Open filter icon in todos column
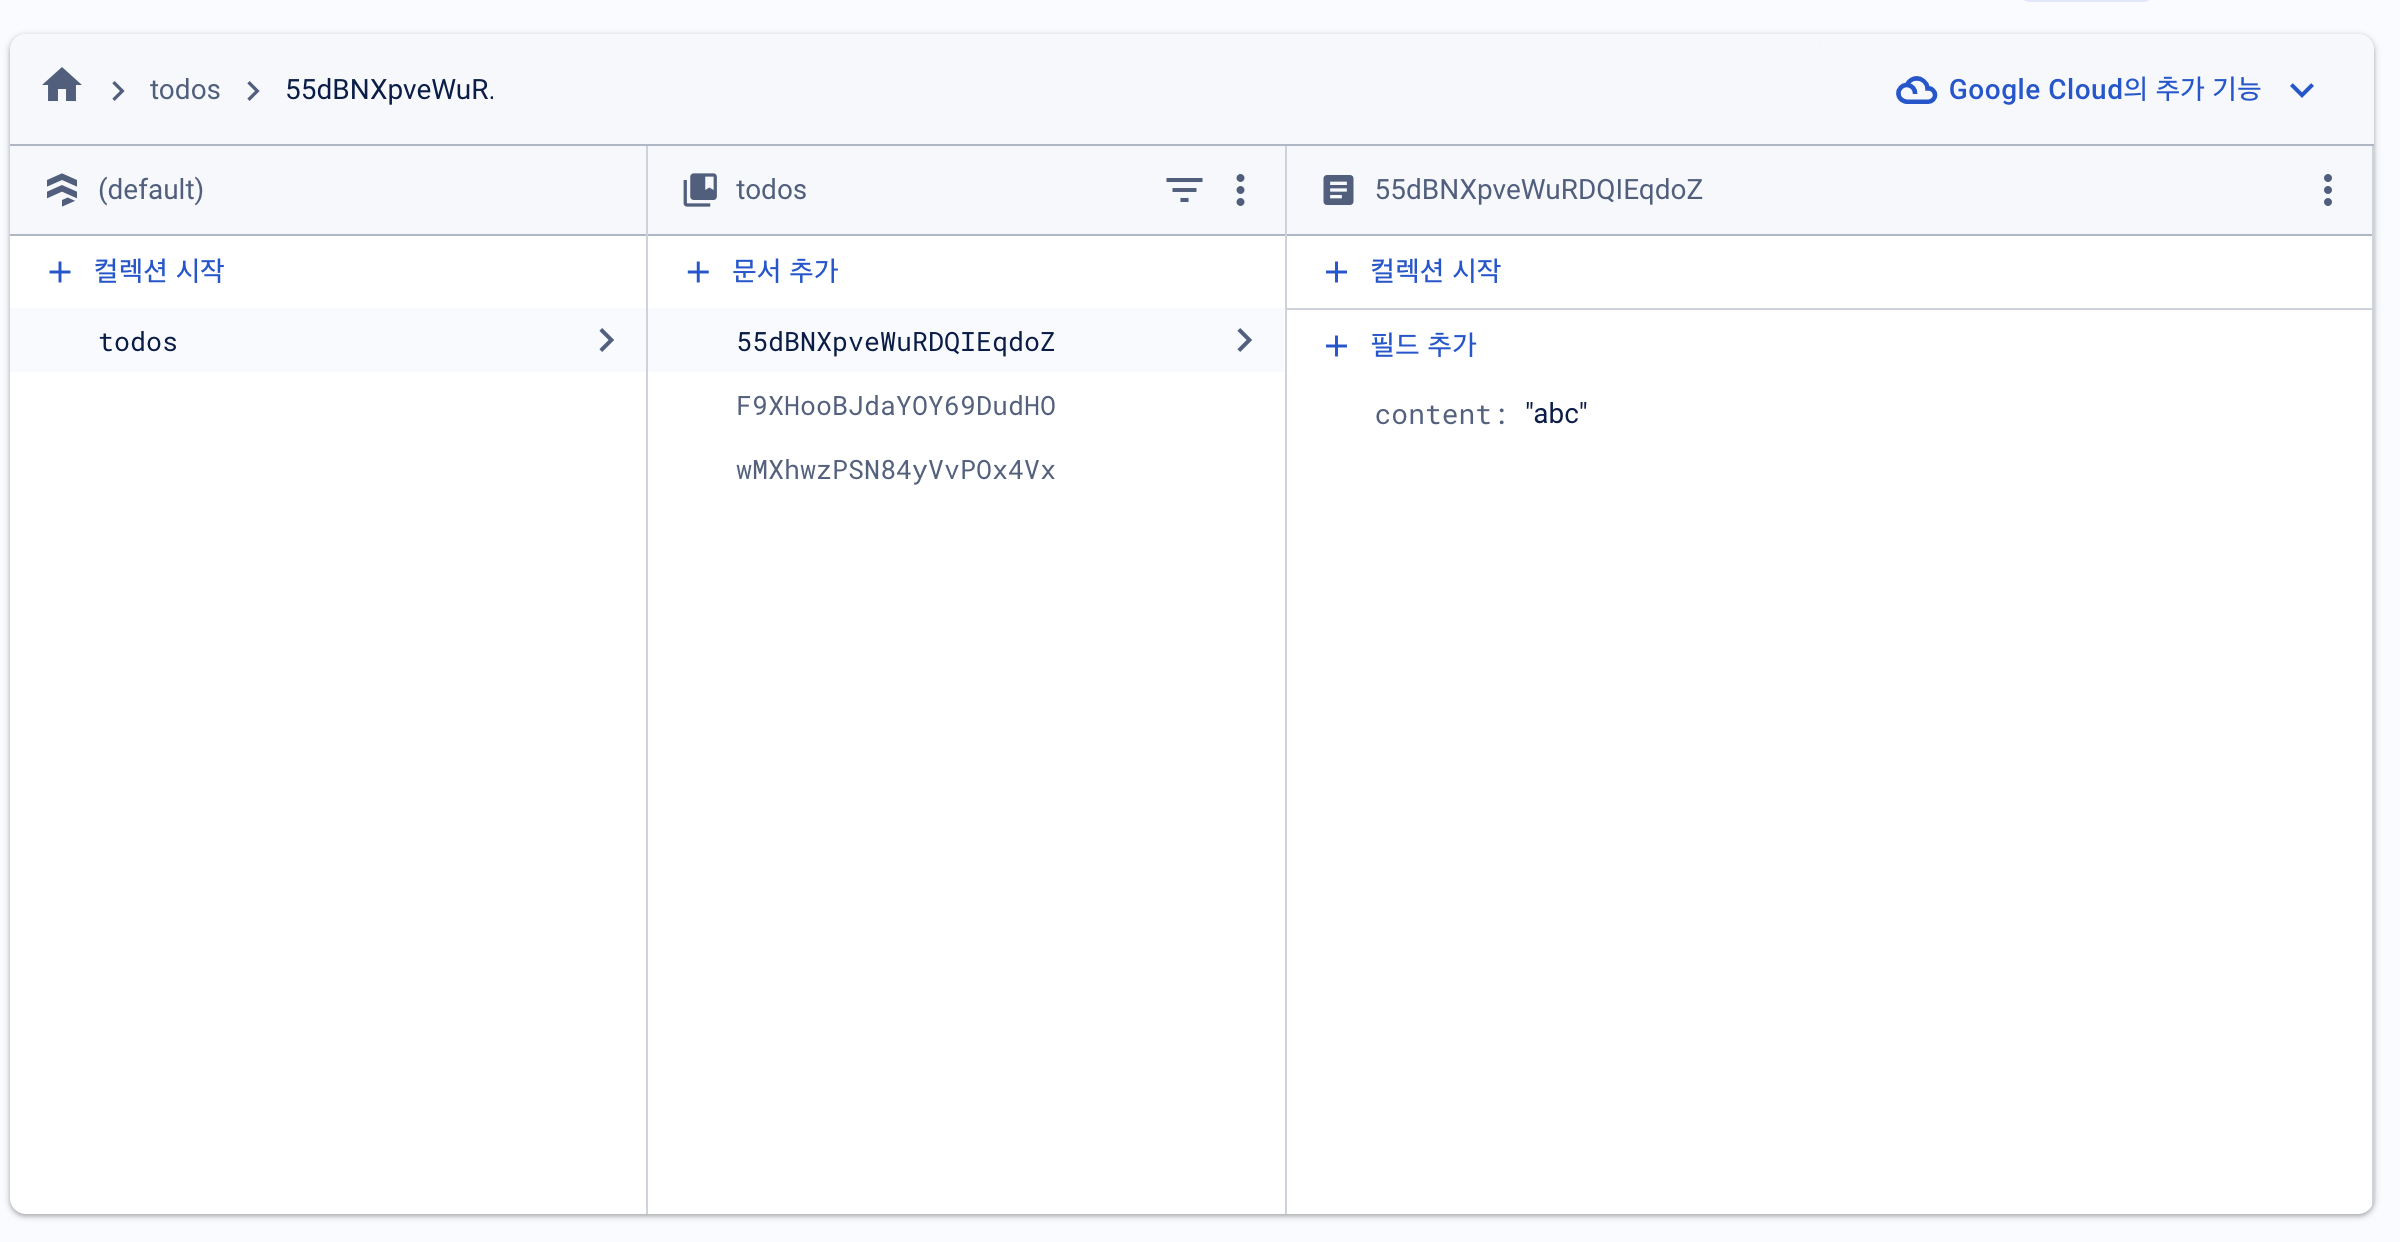The image size is (2400, 1242). coord(1184,189)
